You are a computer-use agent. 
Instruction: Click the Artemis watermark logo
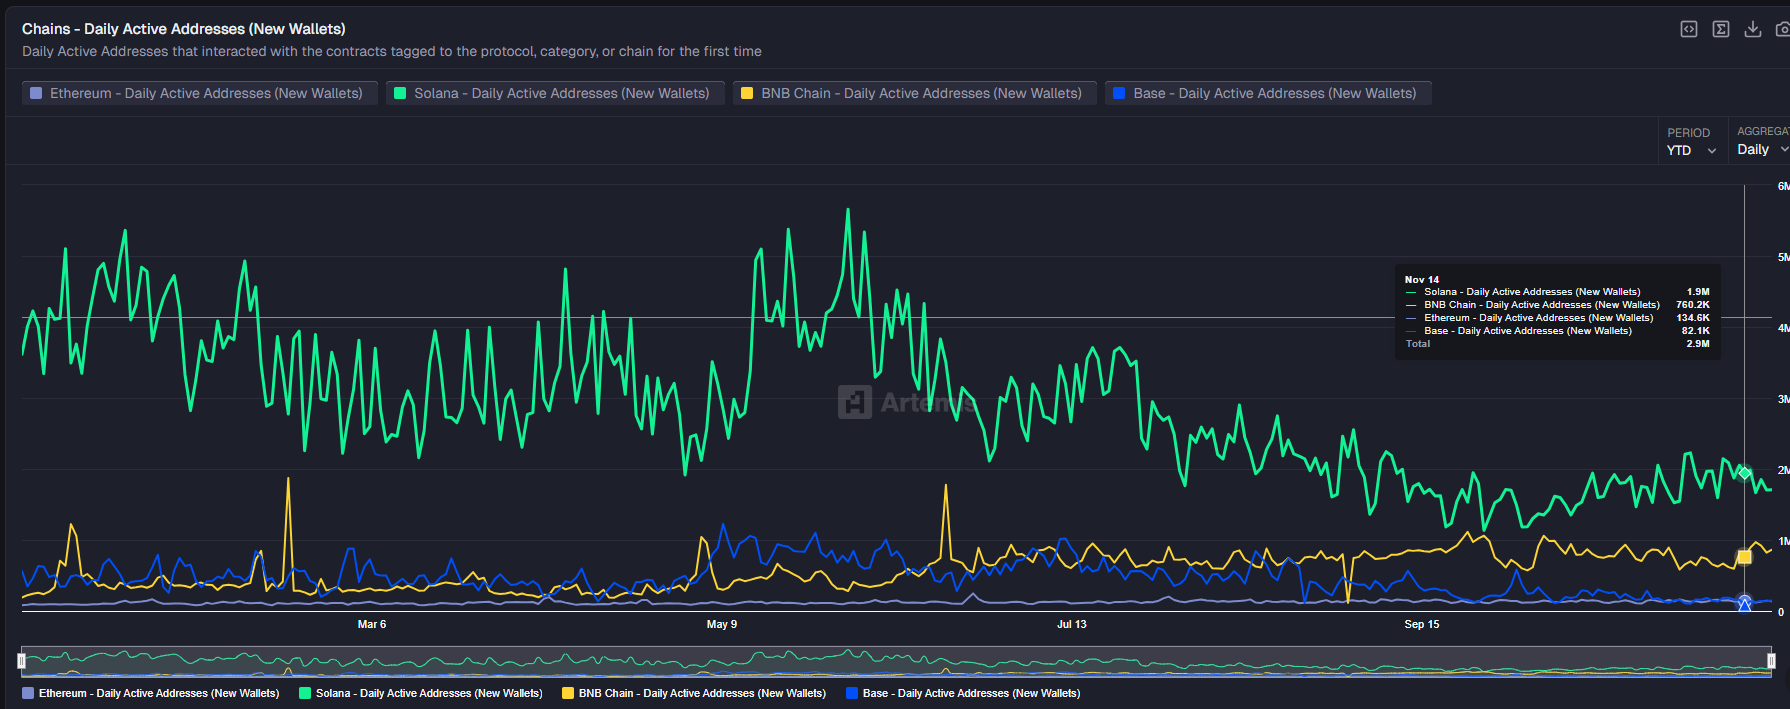click(855, 402)
